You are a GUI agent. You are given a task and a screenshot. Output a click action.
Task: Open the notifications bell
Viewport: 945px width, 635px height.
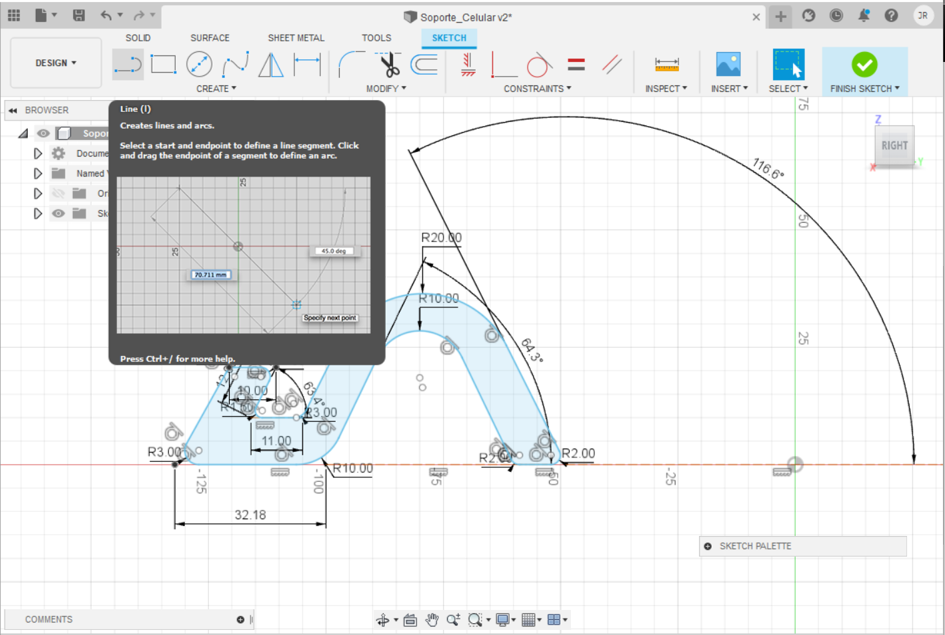(864, 16)
